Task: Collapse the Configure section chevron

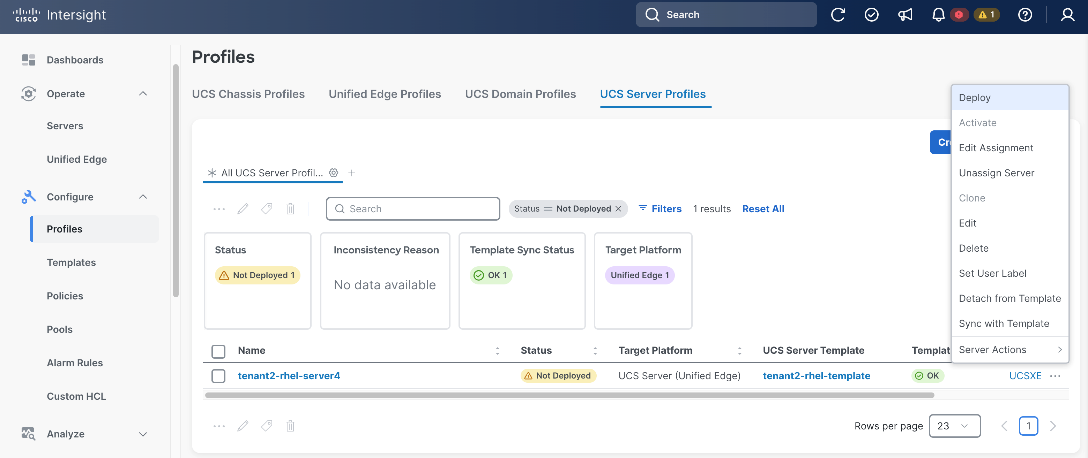Action: pyautogui.click(x=143, y=197)
